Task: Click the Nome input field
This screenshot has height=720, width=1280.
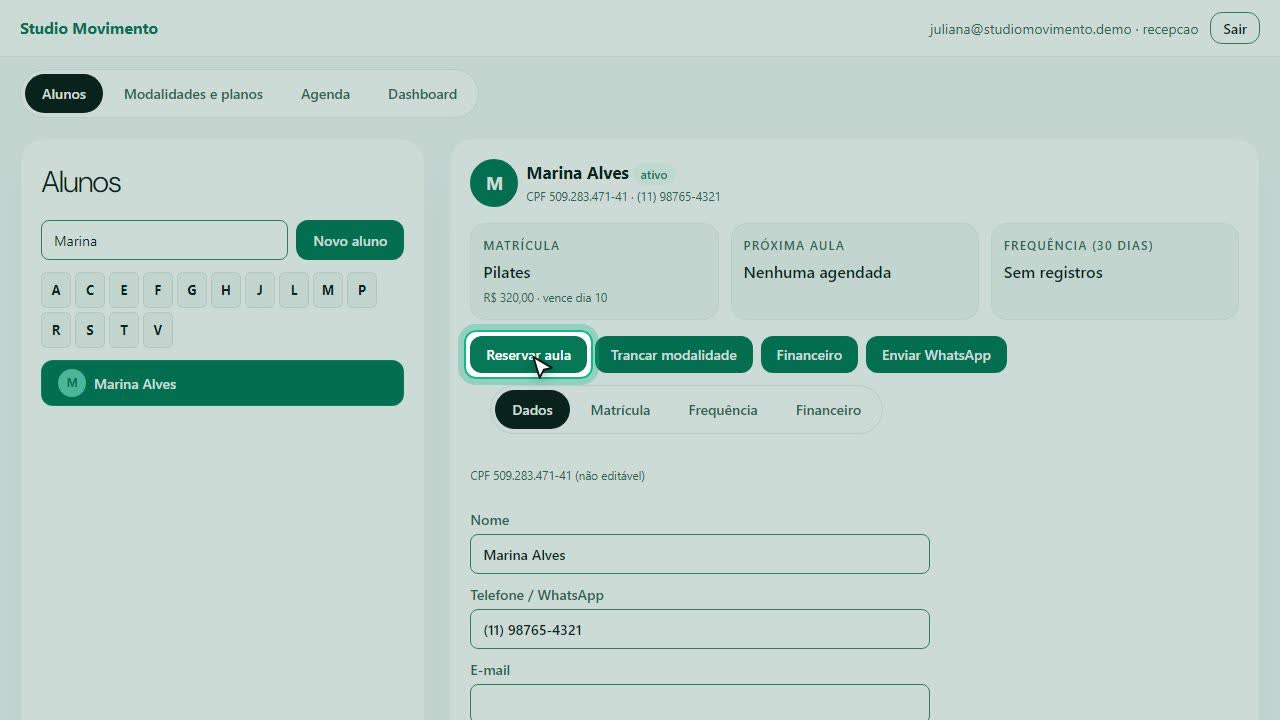Action: 700,554
